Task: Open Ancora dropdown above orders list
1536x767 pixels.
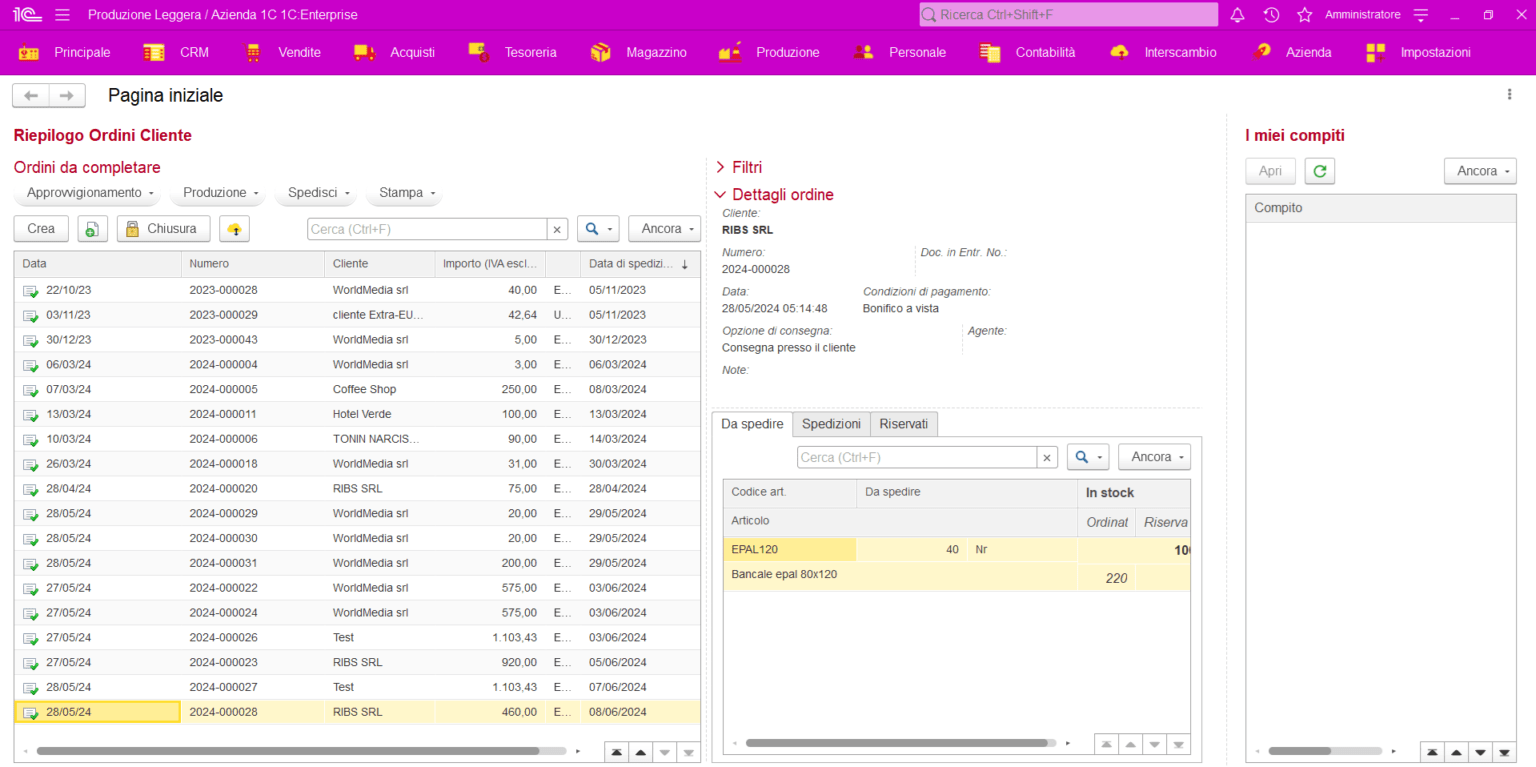Action: 665,229
